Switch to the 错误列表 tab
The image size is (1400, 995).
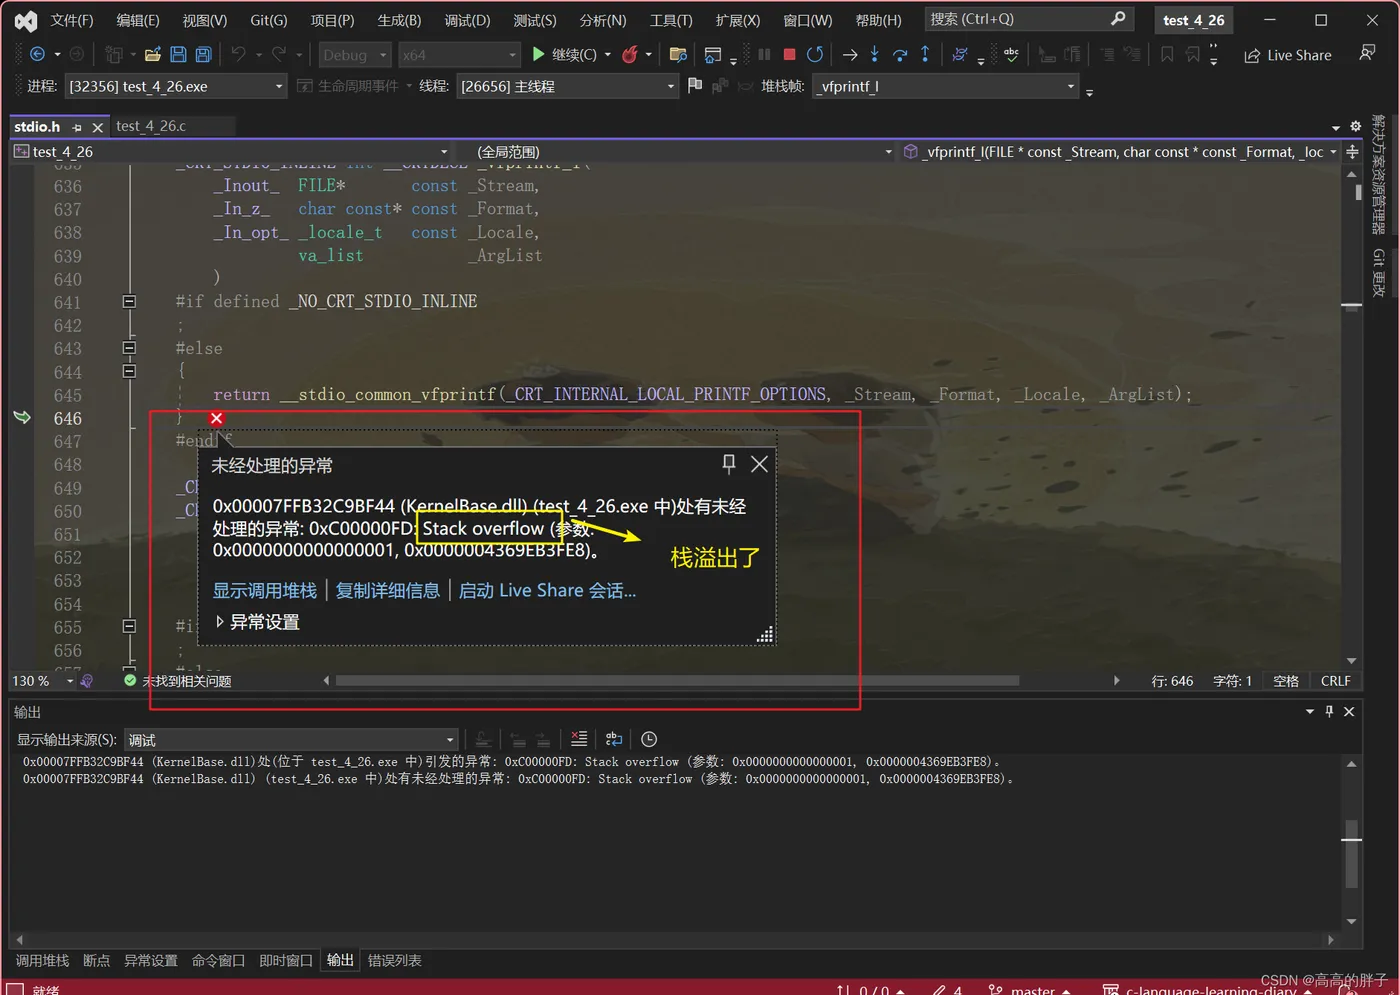[394, 960]
